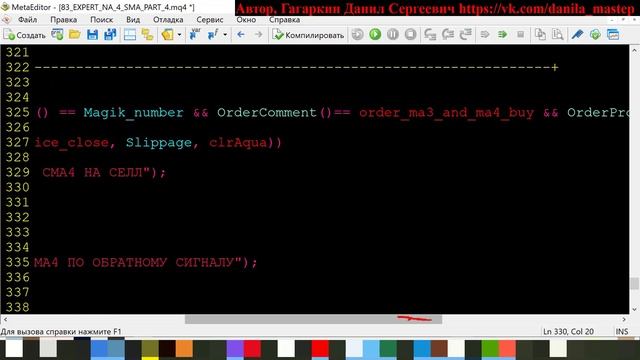Open the Отладка menu
The height and width of the screenshot is (360, 640).
point(168,20)
